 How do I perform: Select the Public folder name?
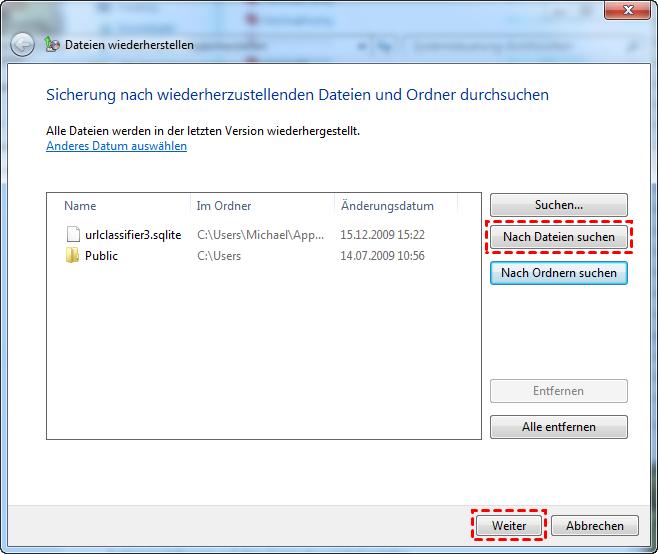point(101,256)
